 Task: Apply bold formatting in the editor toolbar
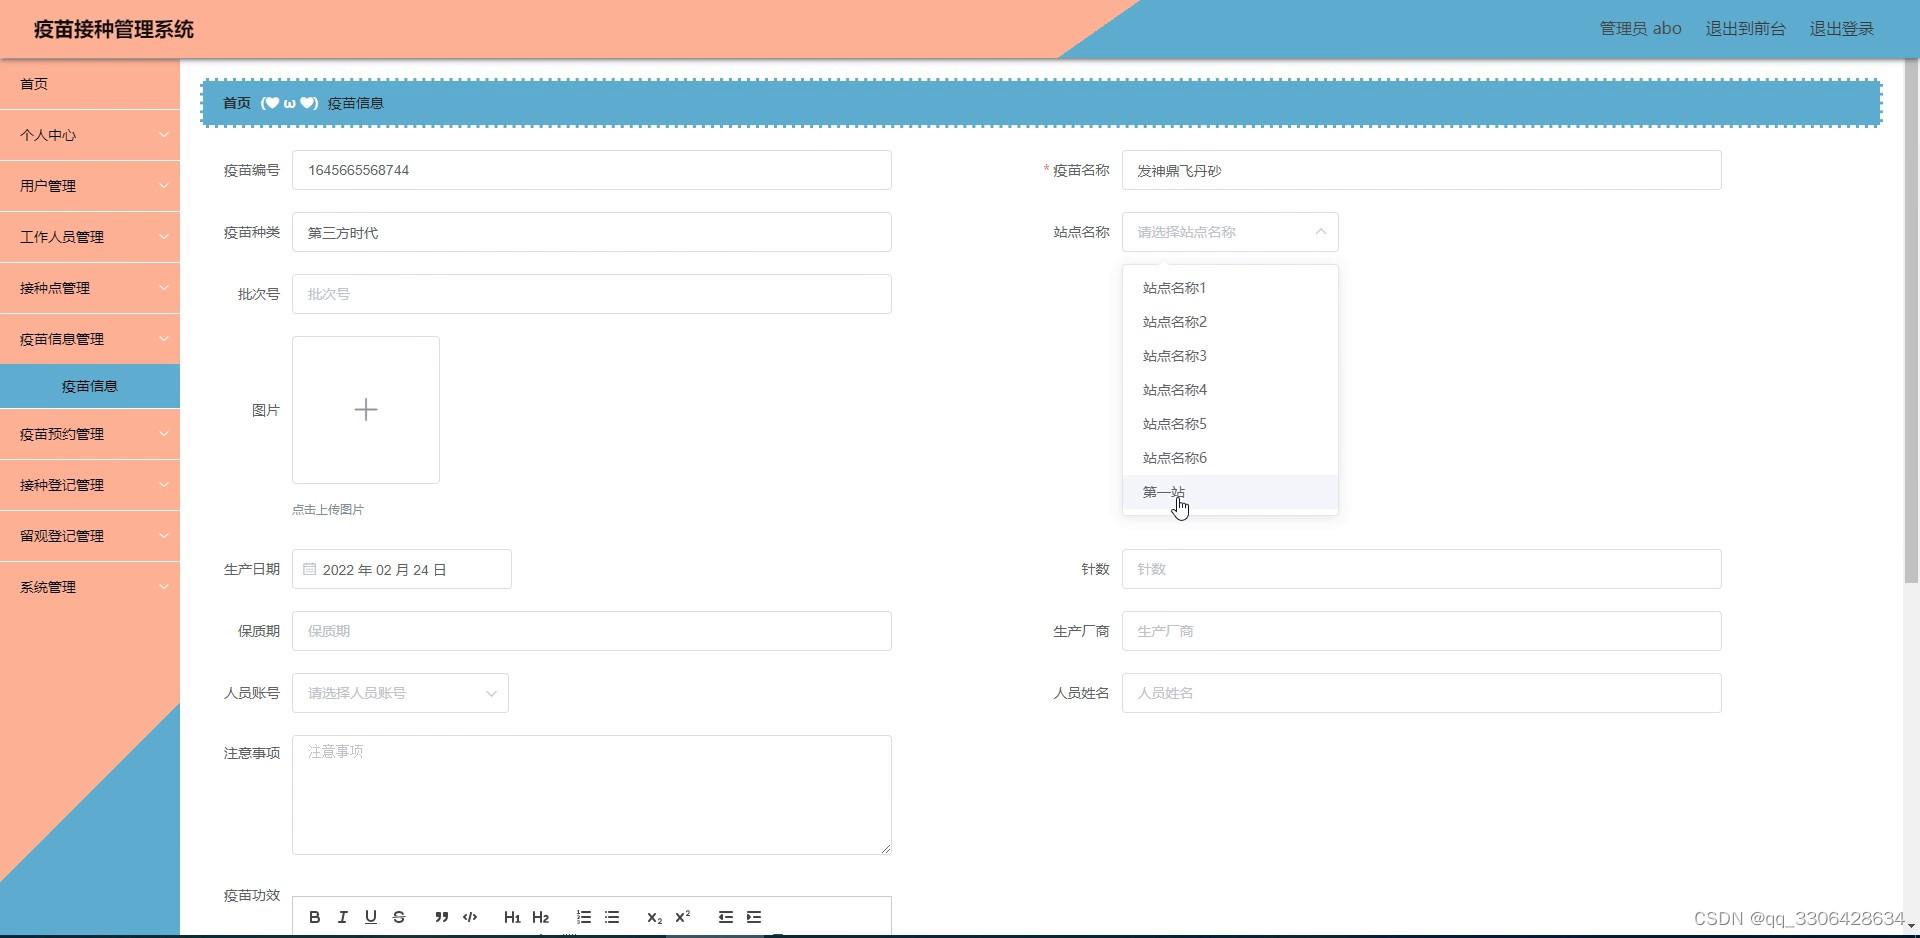pyautogui.click(x=315, y=917)
